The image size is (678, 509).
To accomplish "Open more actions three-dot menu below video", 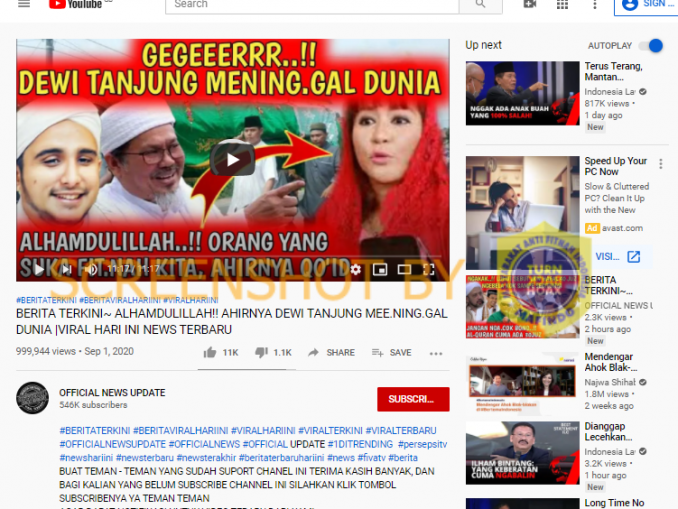I will click(x=436, y=353).
